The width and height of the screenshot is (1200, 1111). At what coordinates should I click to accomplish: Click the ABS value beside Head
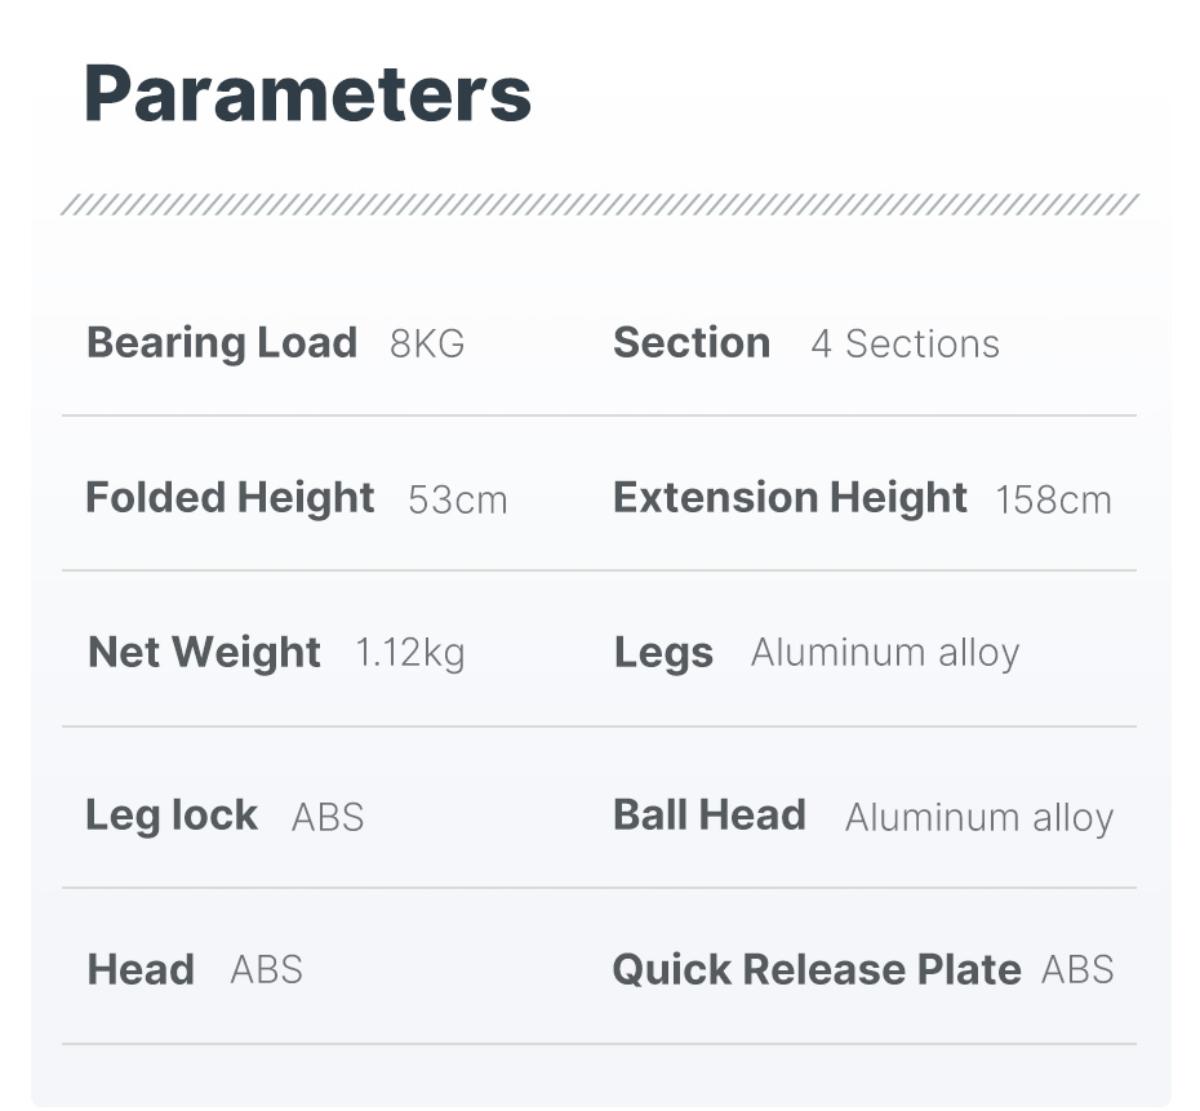(x=266, y=970)
